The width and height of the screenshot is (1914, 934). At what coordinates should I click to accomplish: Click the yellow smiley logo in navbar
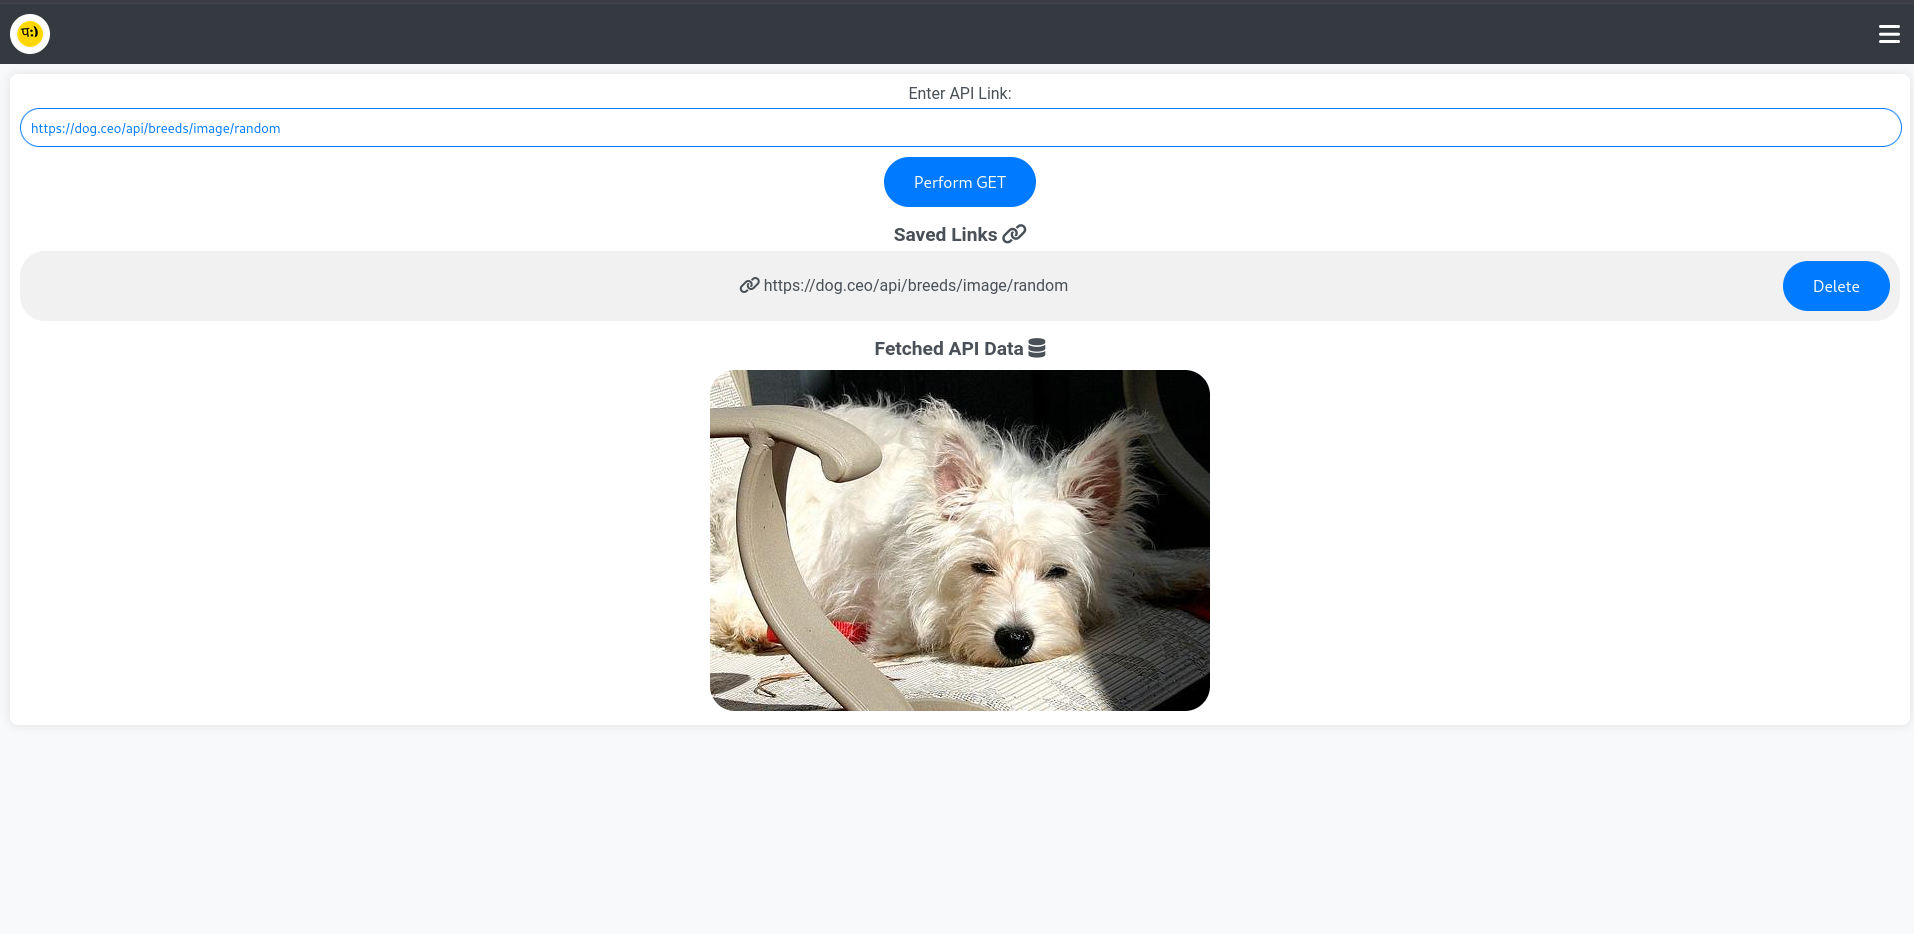coord(30,34)
